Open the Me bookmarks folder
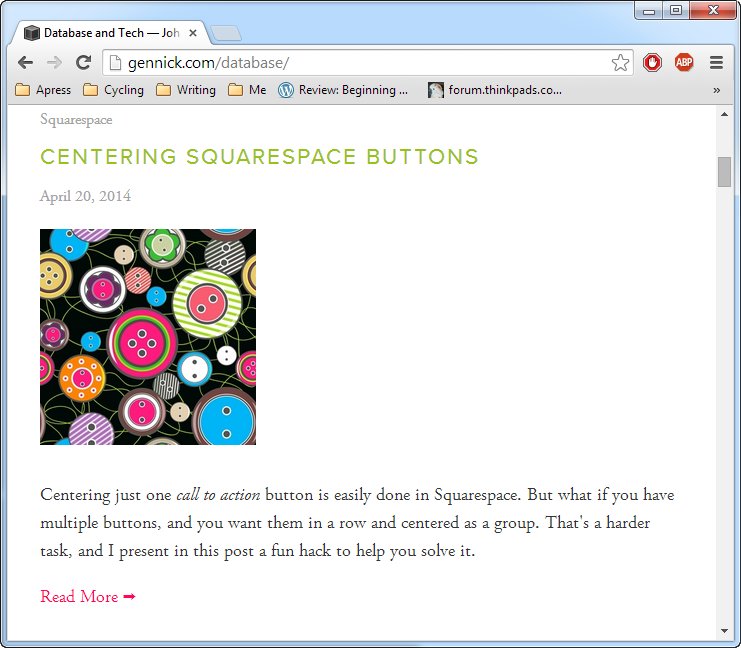The width and height of the screenshot is (741, 648). click(x=247, y=90)
